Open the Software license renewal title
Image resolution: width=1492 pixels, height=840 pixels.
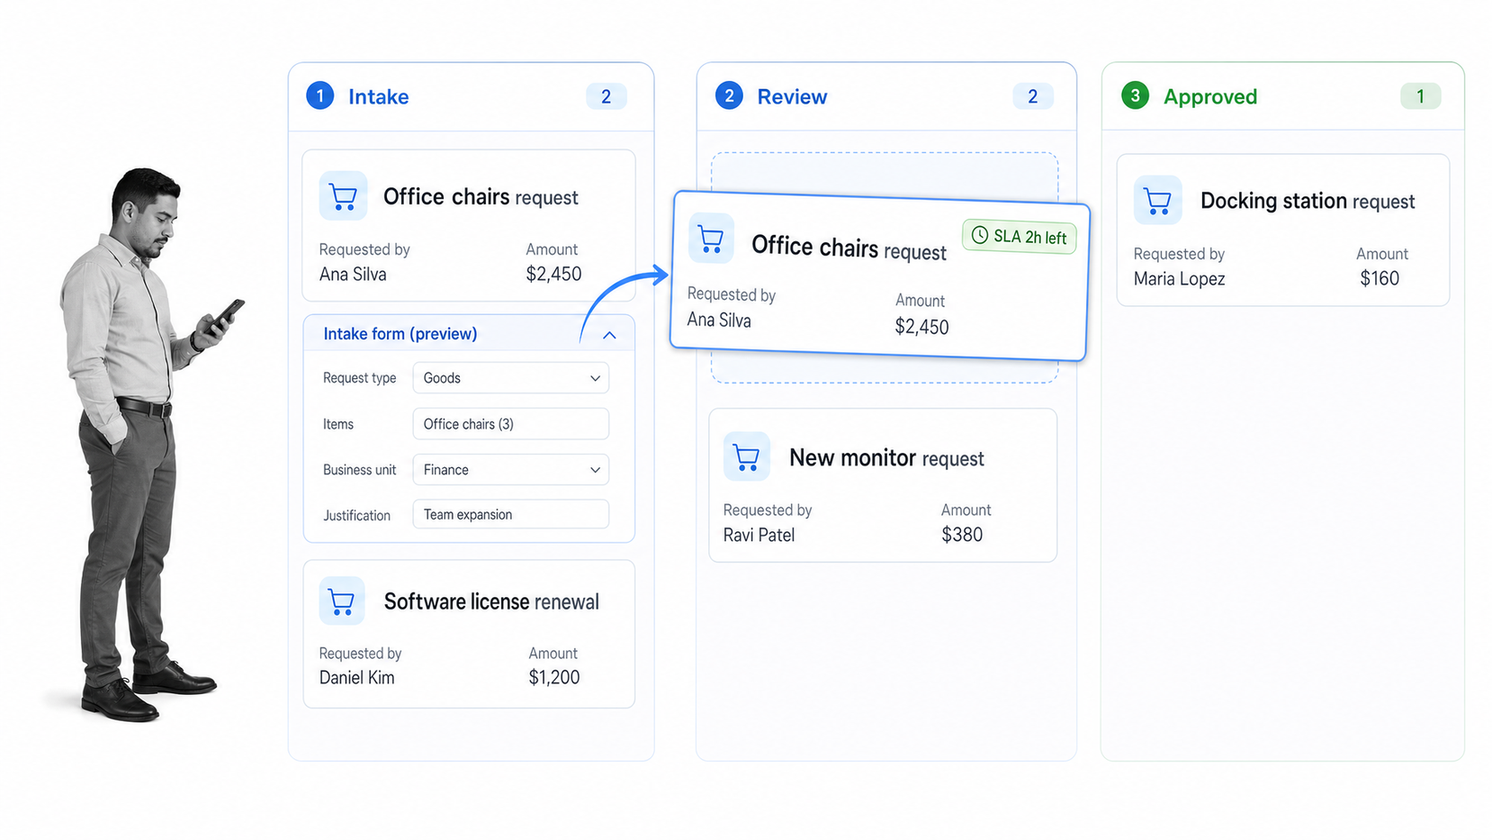[491, 602]
